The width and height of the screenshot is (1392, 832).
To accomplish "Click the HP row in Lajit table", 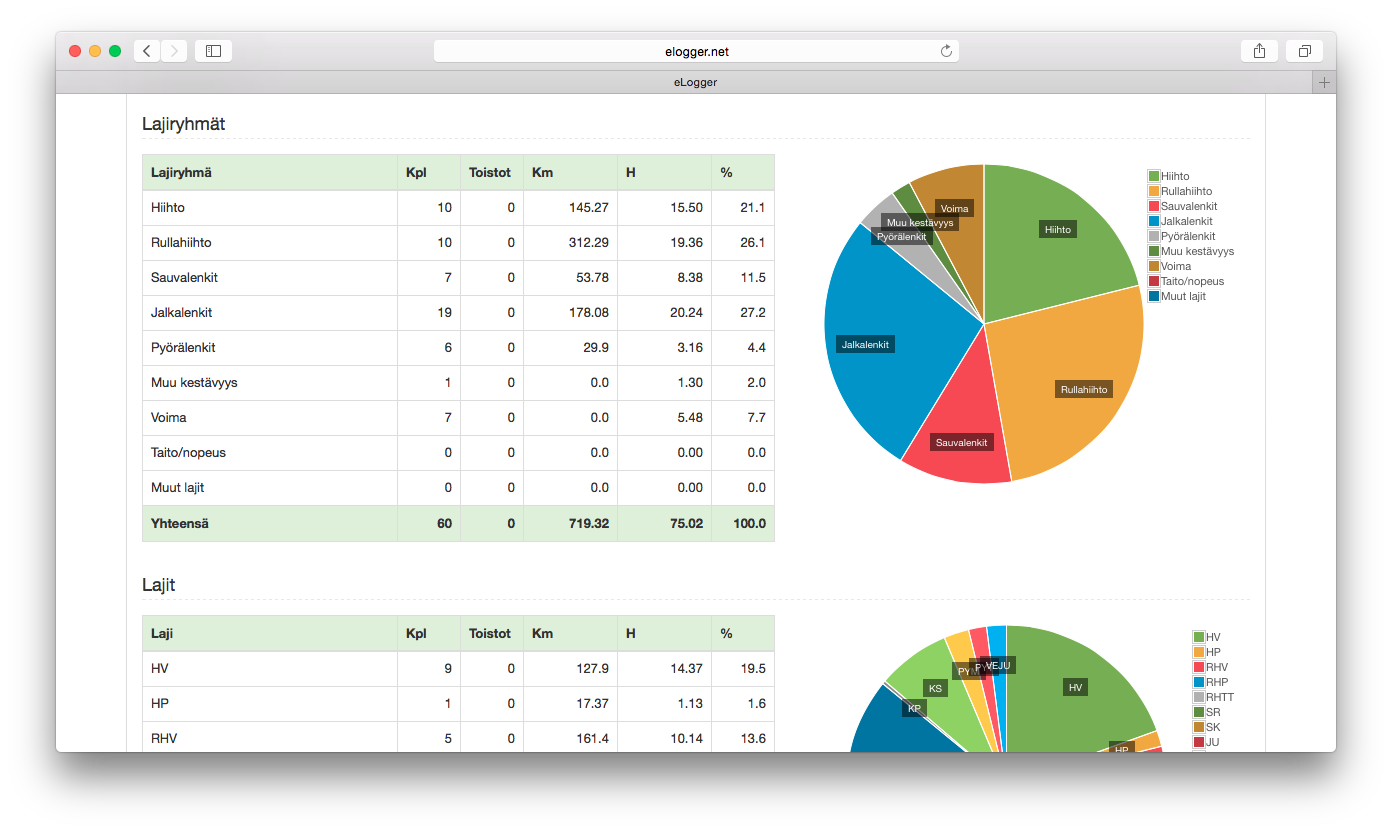I will tap(458, 704).
